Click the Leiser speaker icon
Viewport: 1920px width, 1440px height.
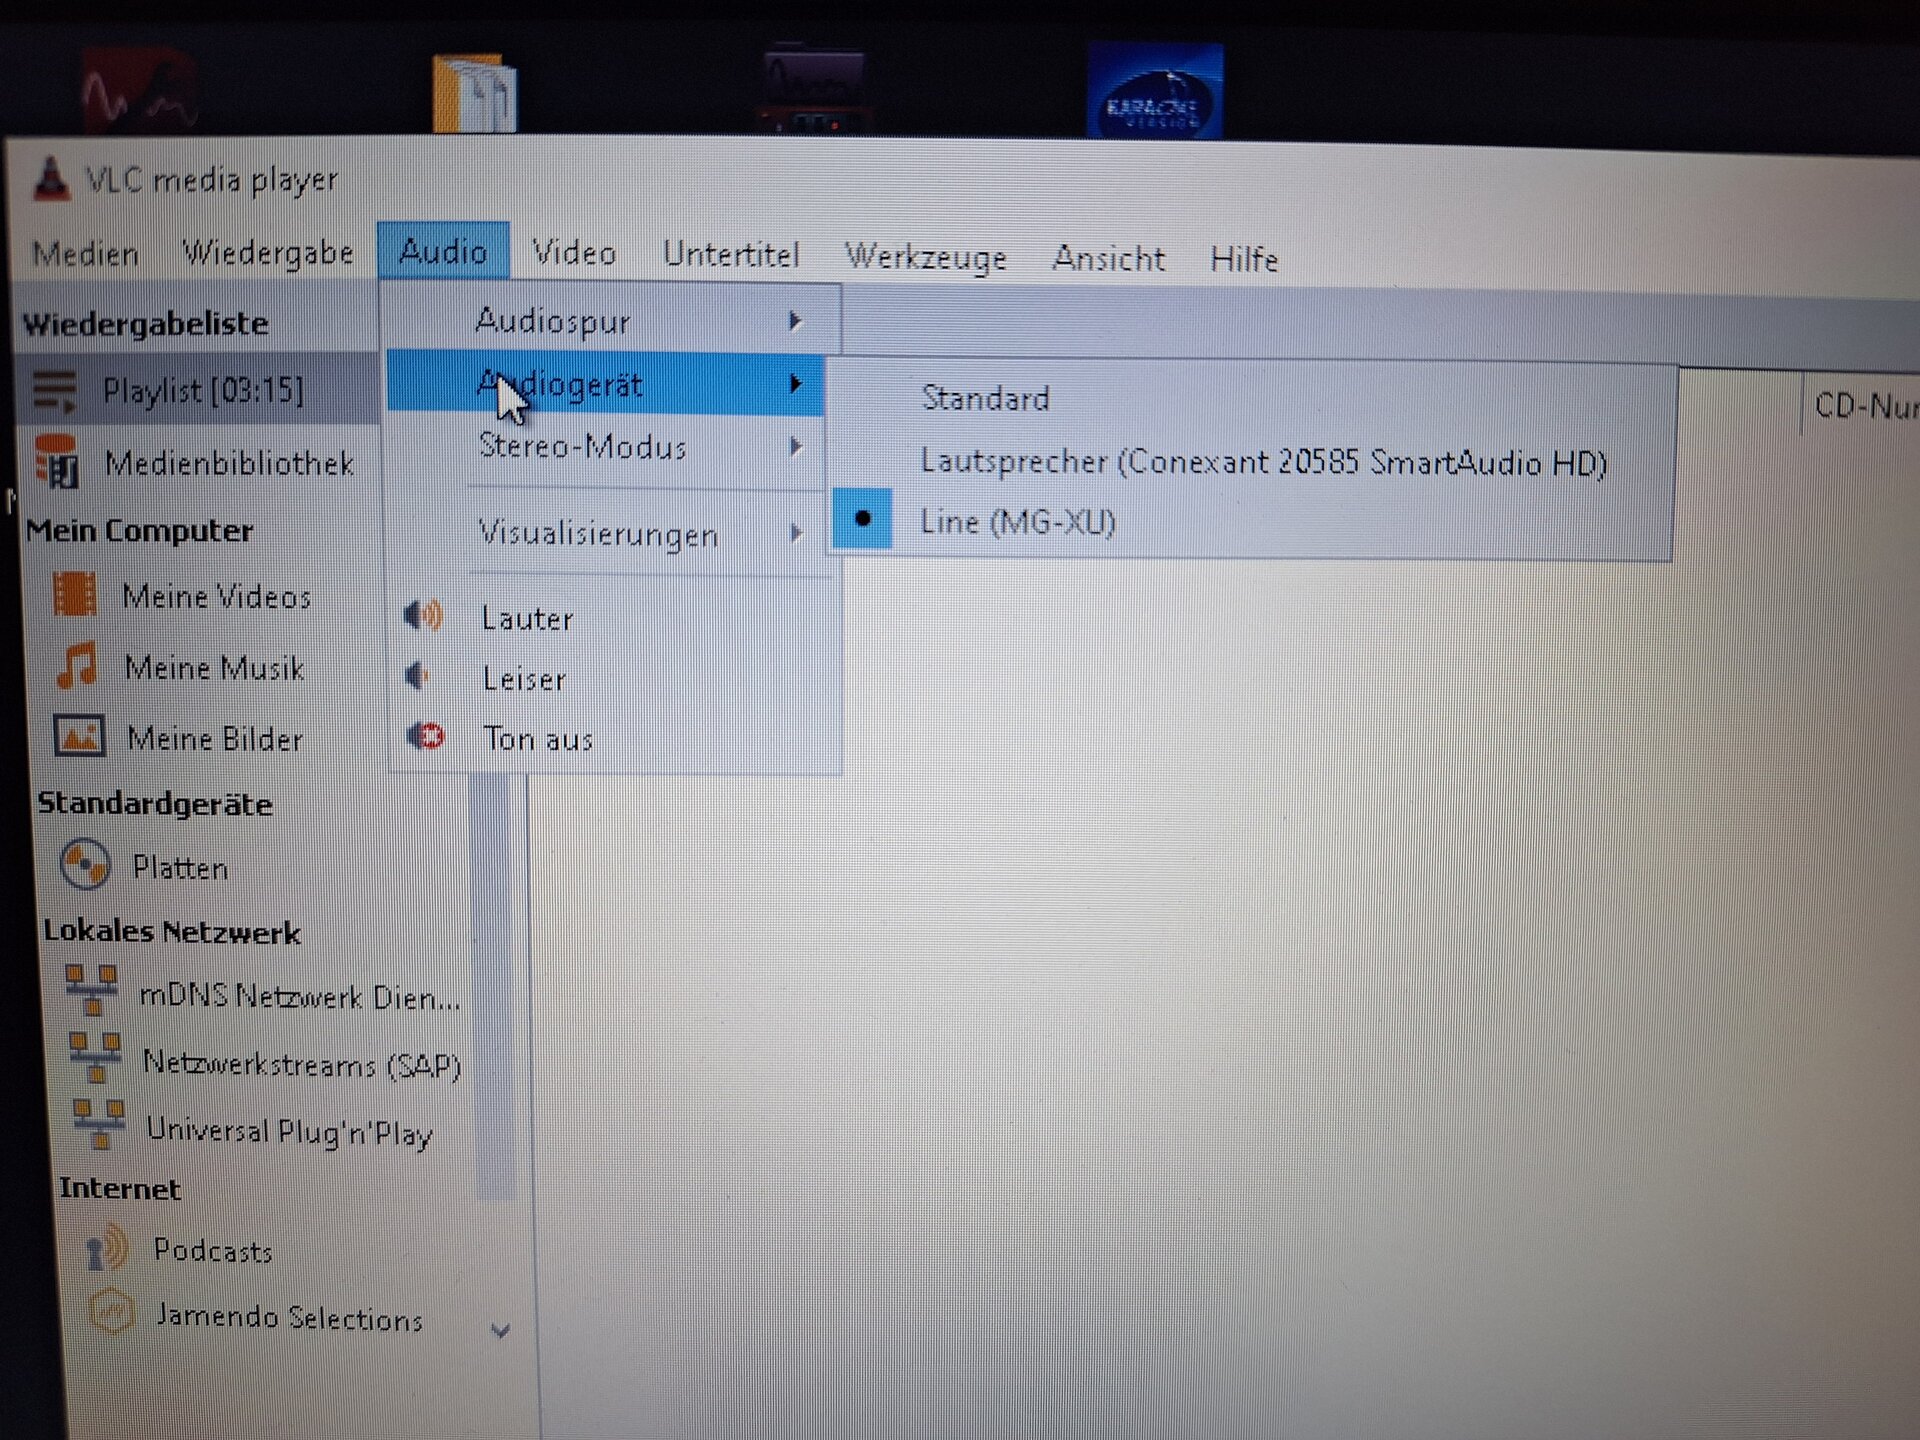418,677
